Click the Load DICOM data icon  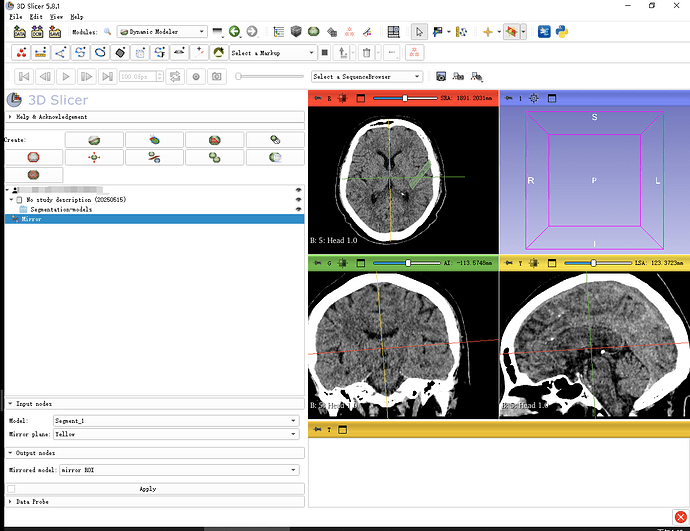(x=37, y=32)
